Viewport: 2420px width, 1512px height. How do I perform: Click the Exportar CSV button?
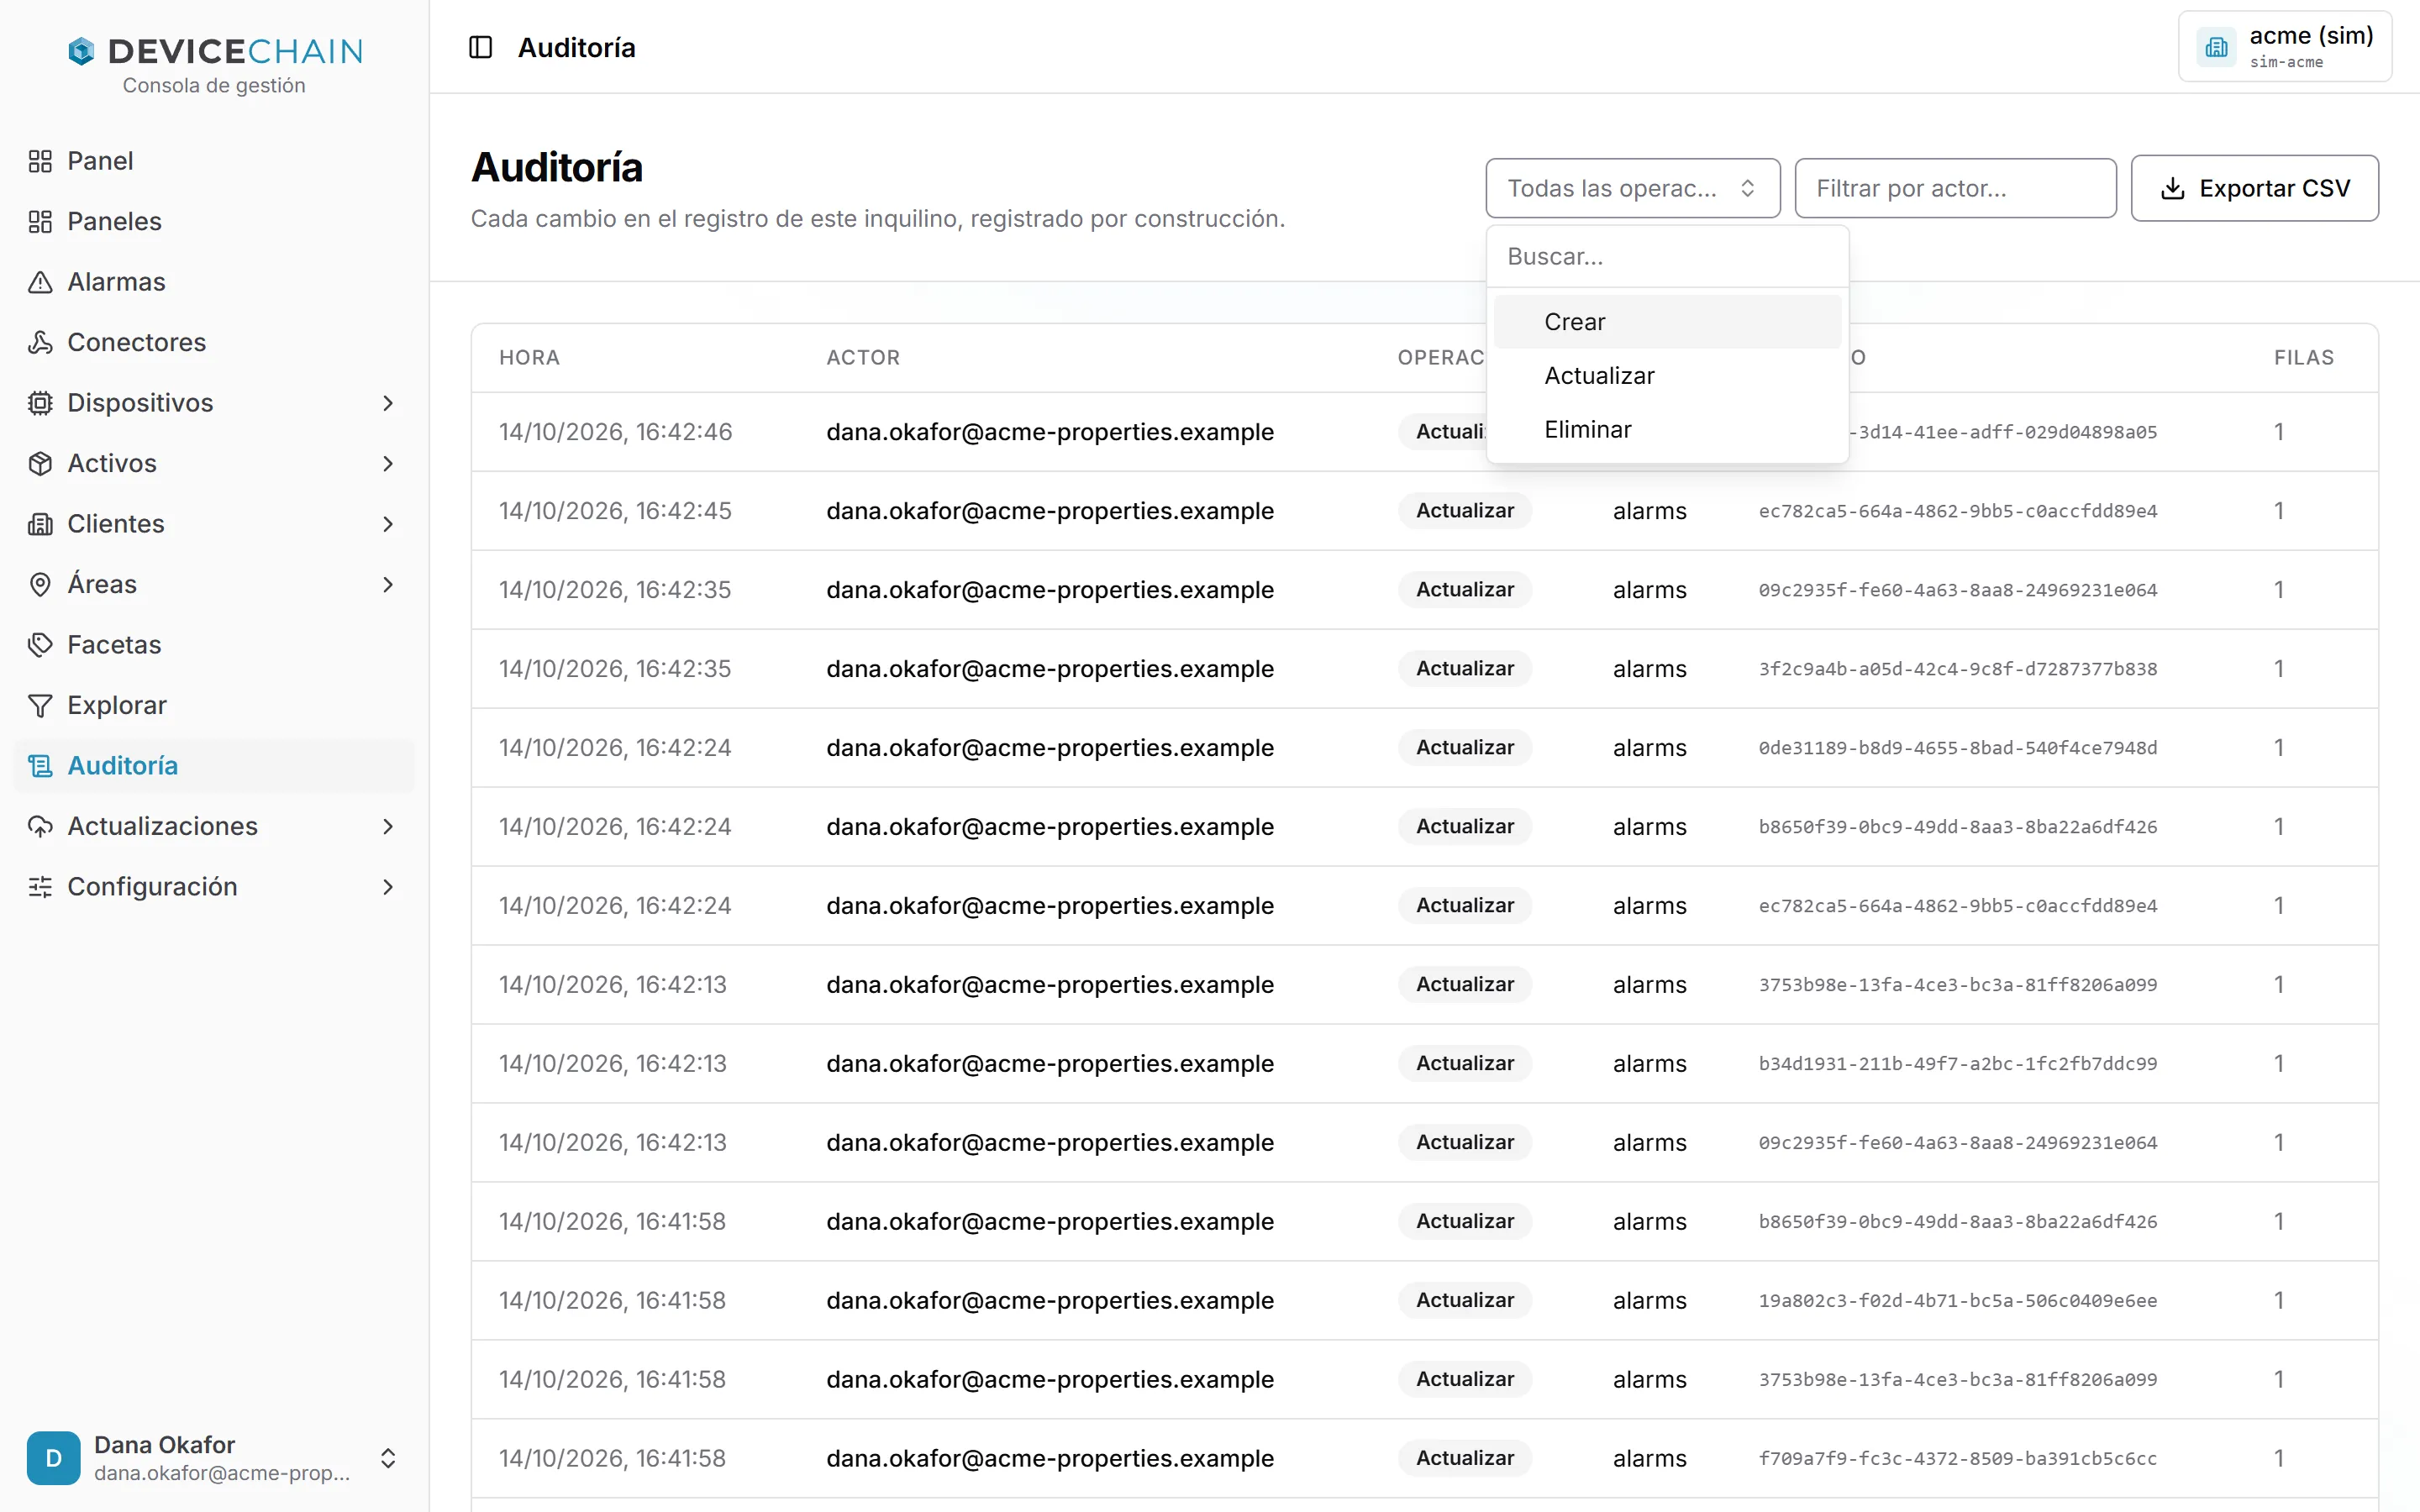coord(2254,188)
